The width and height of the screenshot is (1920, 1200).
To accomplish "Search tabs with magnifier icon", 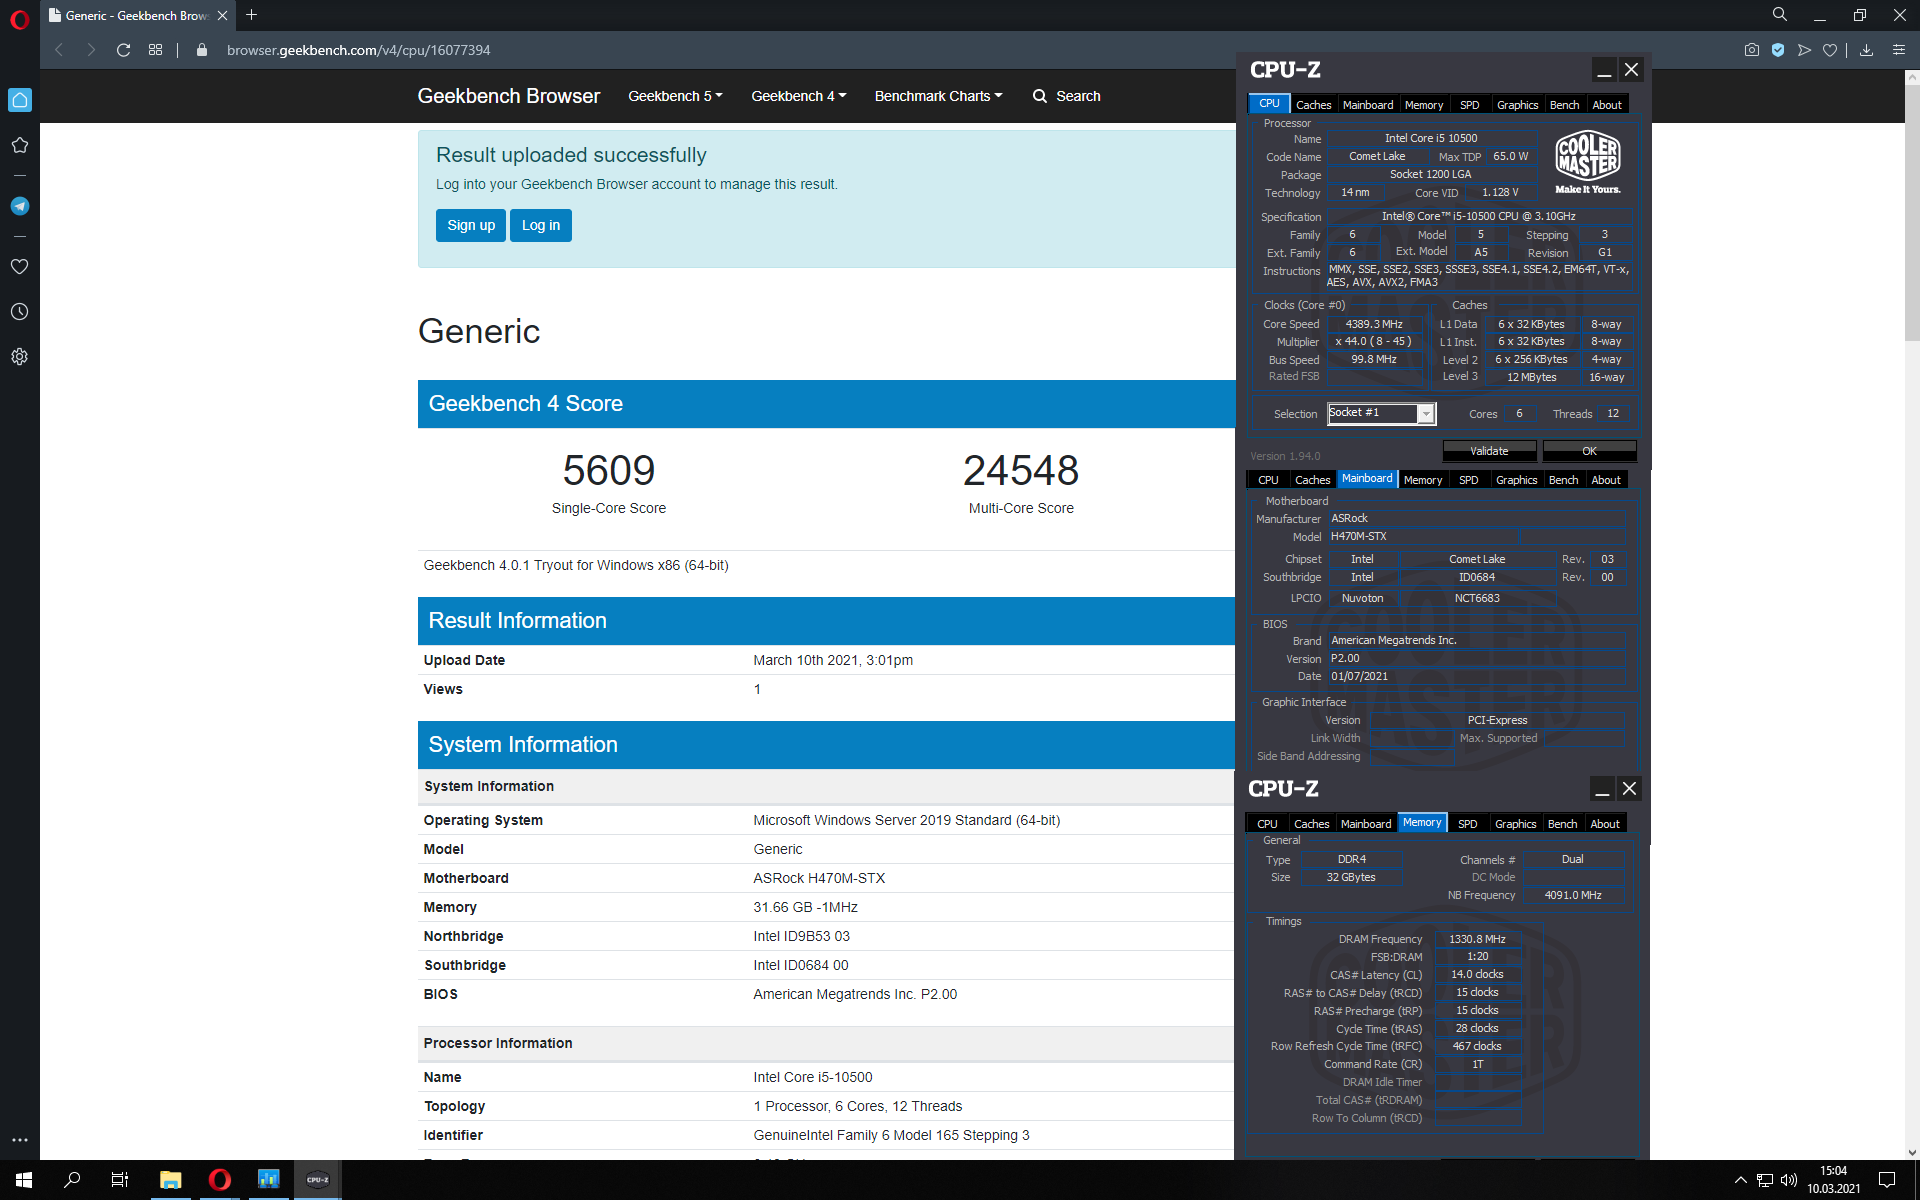I will pyautogui.click(x=1780, y=15).
